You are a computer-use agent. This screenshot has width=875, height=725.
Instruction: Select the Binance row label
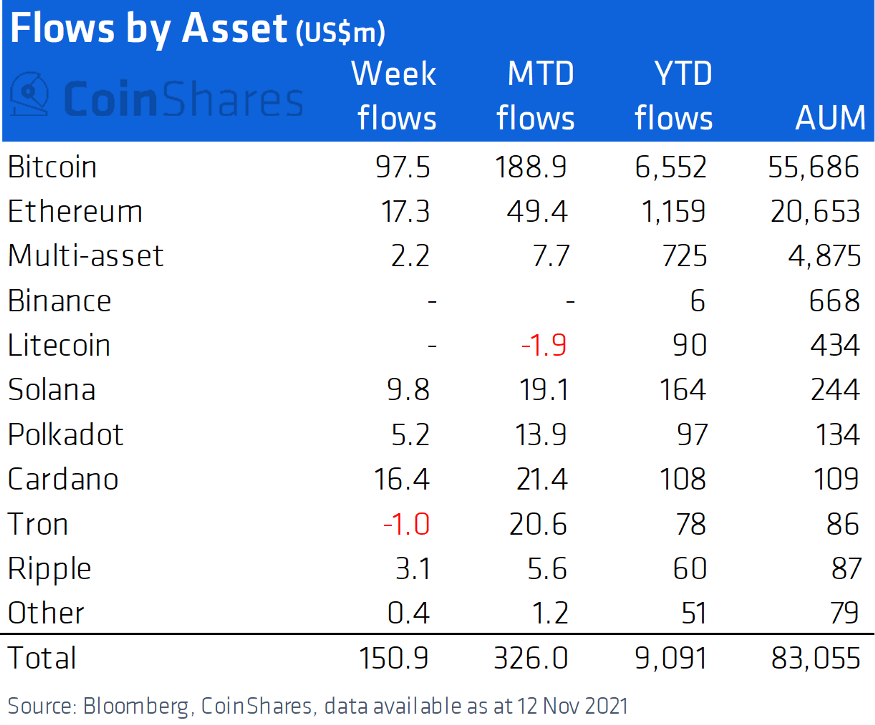coord(59,301)
